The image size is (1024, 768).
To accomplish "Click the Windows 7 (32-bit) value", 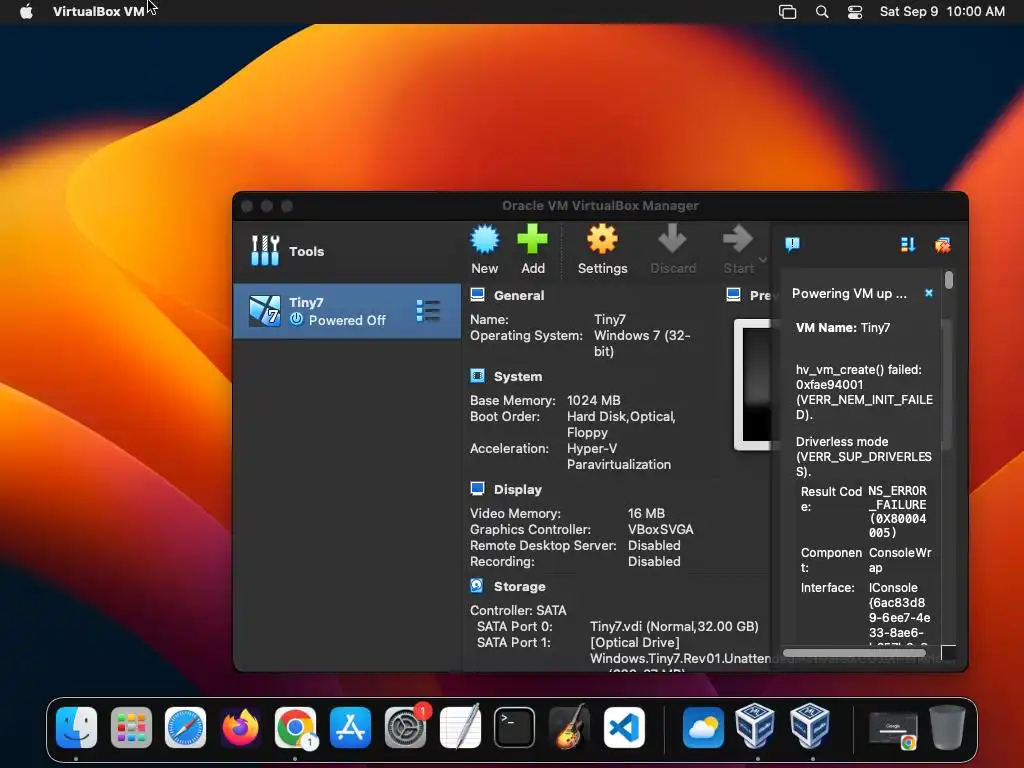I will coord(641,344).
